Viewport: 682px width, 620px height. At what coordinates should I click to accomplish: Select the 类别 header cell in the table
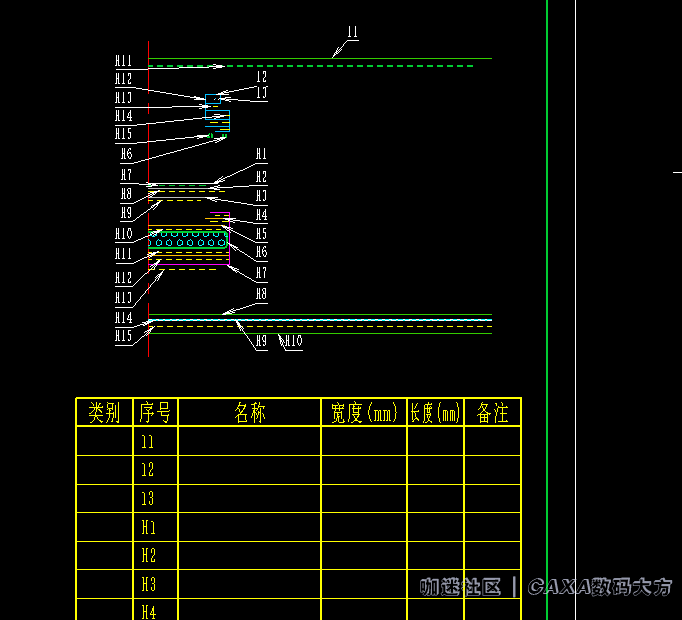pyautogui.click(x=104, y=412)
